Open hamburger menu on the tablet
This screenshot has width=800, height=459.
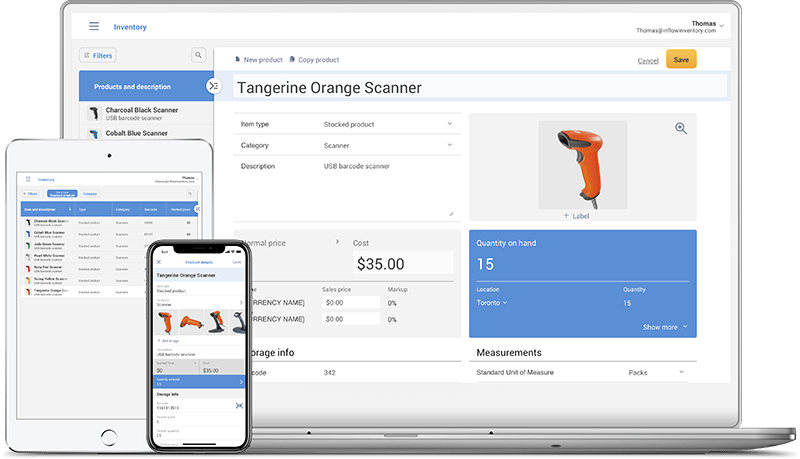coord(28,179)
